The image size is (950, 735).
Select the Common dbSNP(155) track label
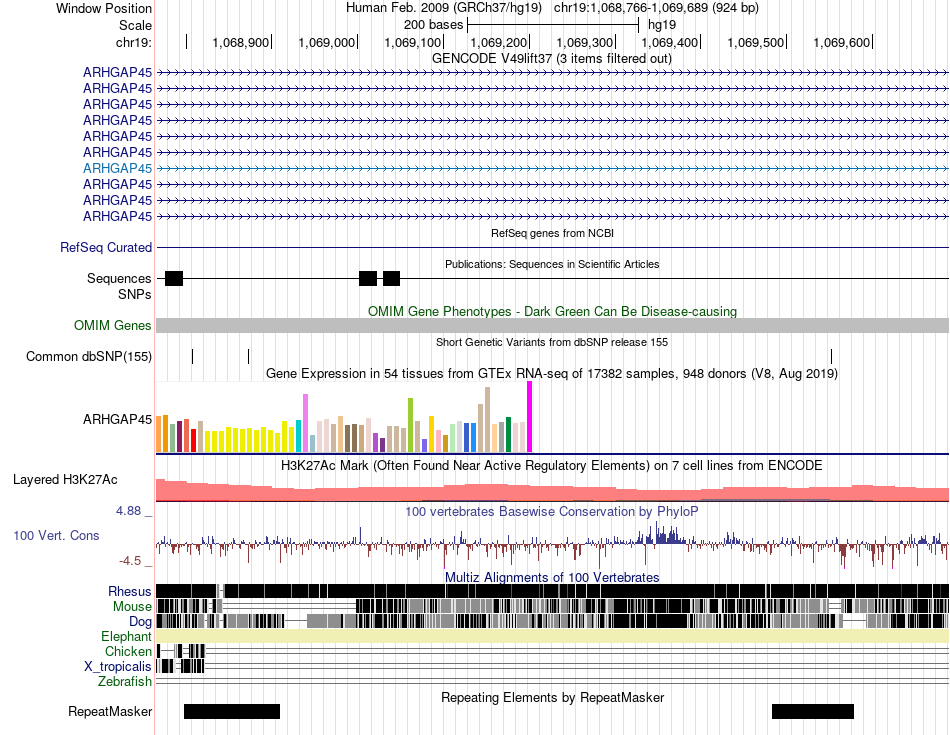[89, 357]
